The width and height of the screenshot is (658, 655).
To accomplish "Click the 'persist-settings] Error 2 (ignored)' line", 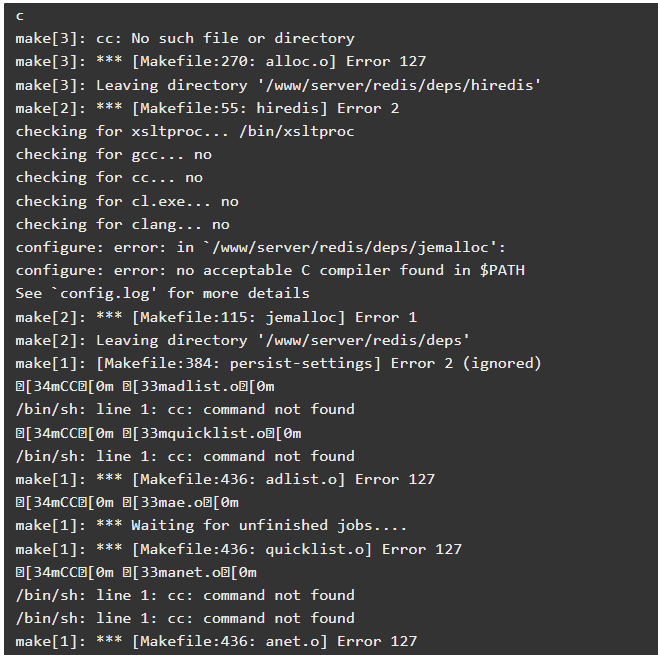I will (x=279, y=363).
